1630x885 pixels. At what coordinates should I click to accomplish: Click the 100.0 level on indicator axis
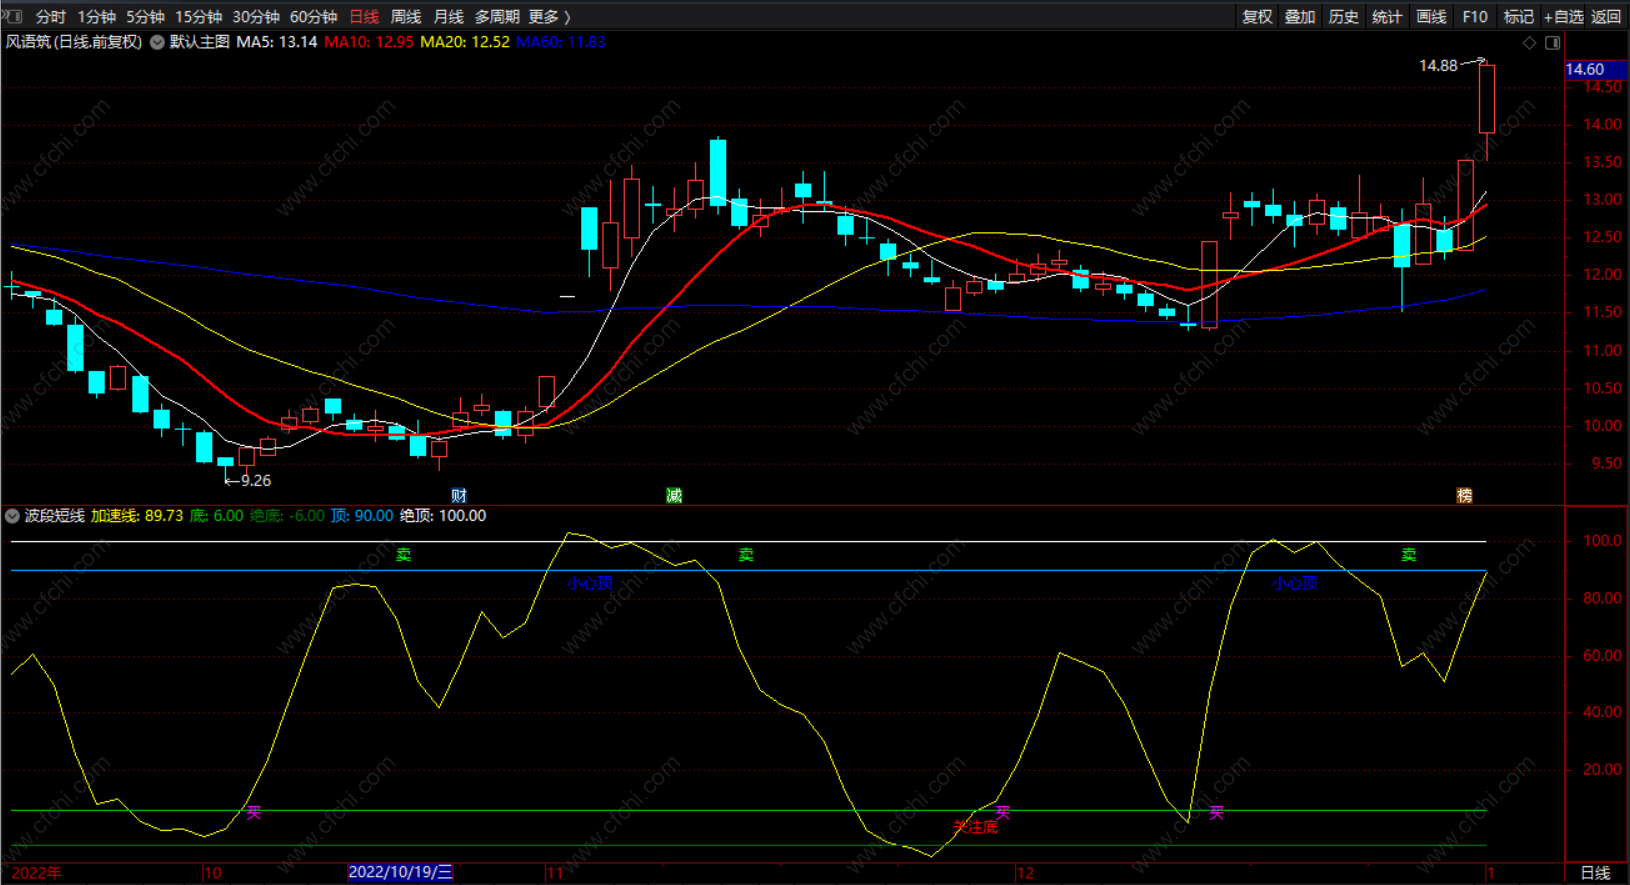(x=1602, y=541)
